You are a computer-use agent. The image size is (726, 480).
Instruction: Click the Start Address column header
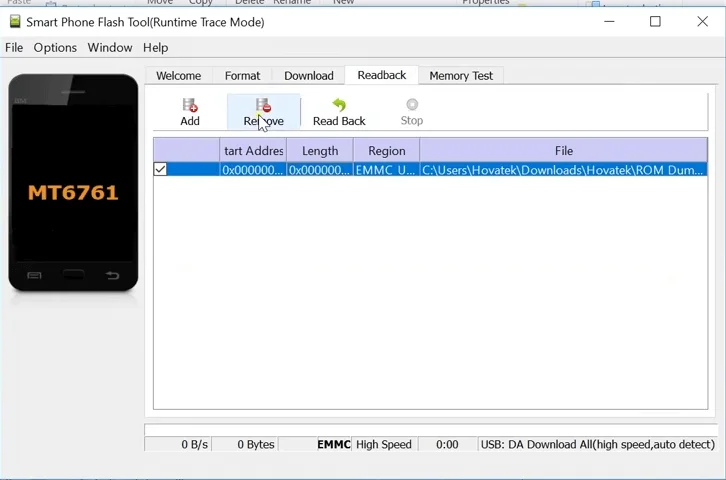click(253, 151)
